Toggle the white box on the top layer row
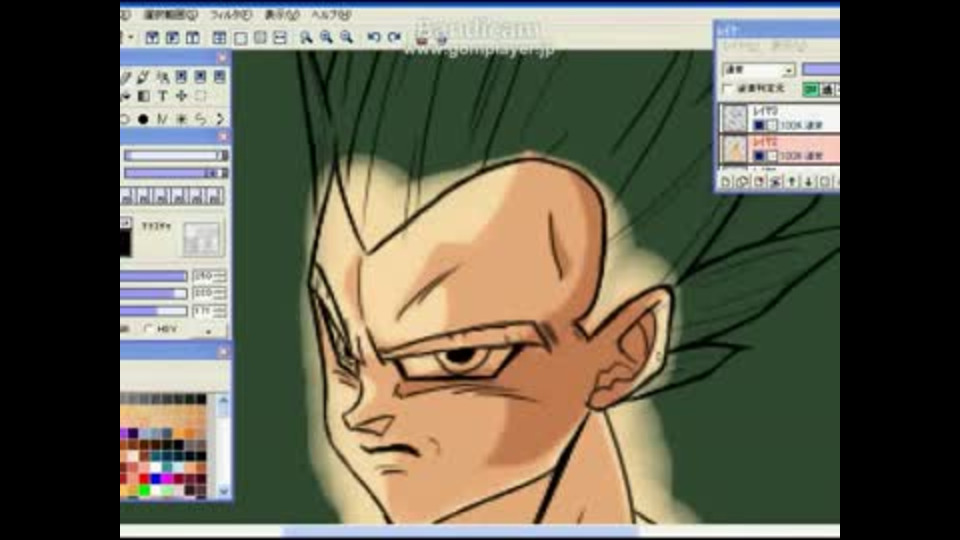Viewport: 960px width, 540px height. (x=771, y=125)
